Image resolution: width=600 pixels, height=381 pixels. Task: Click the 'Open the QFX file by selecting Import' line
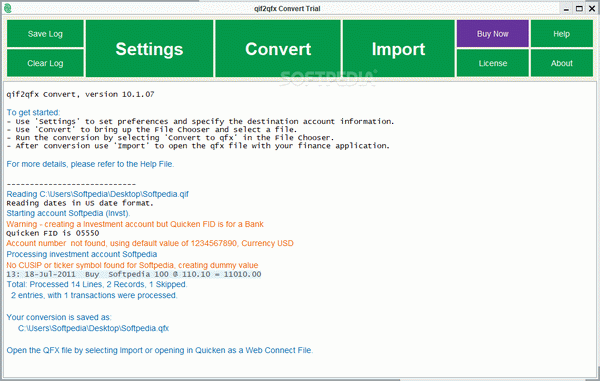tap(160, 350)
